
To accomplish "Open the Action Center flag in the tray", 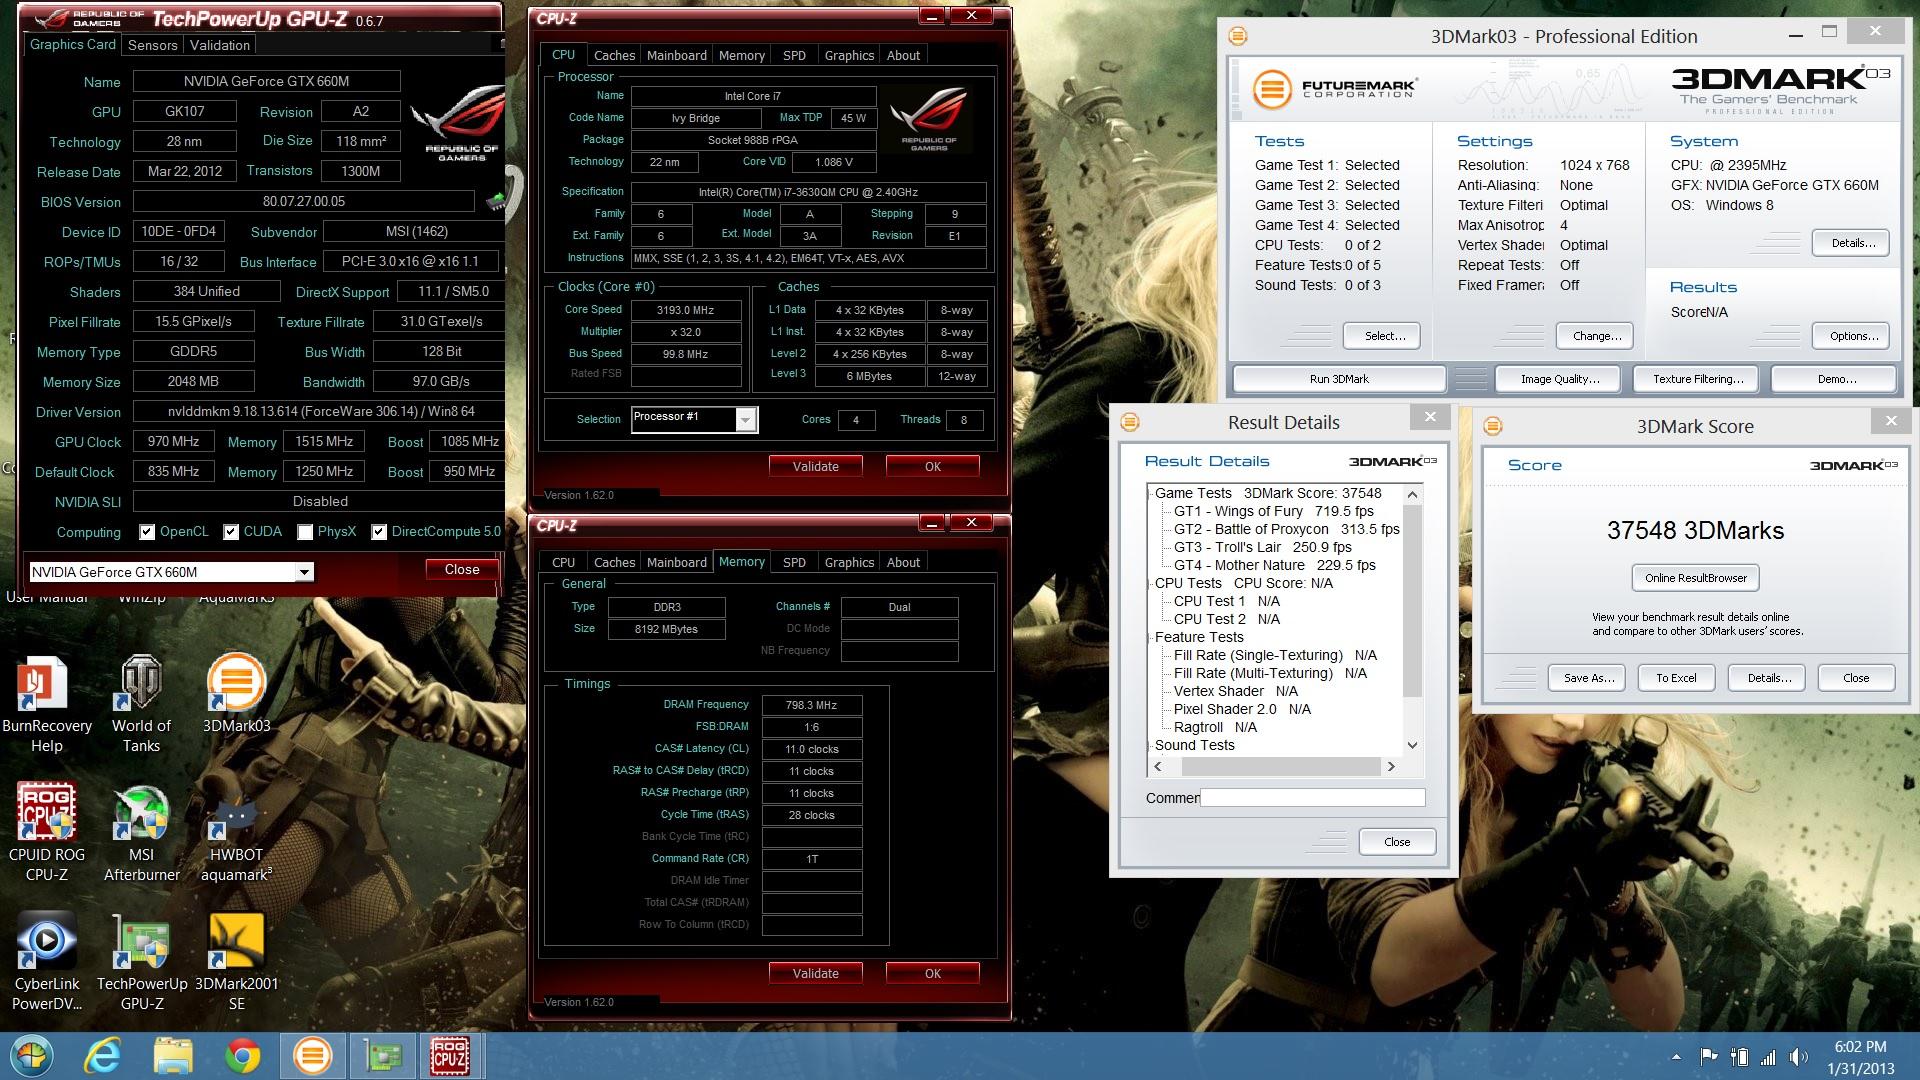I will click(x=1709, y=1057).
